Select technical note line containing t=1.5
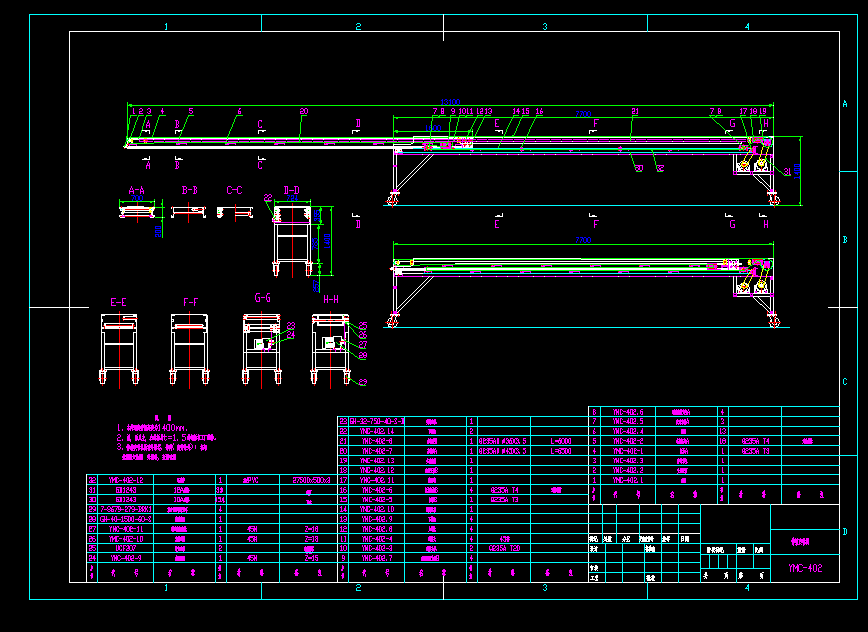The image size is (868, 632). [167, 437]
